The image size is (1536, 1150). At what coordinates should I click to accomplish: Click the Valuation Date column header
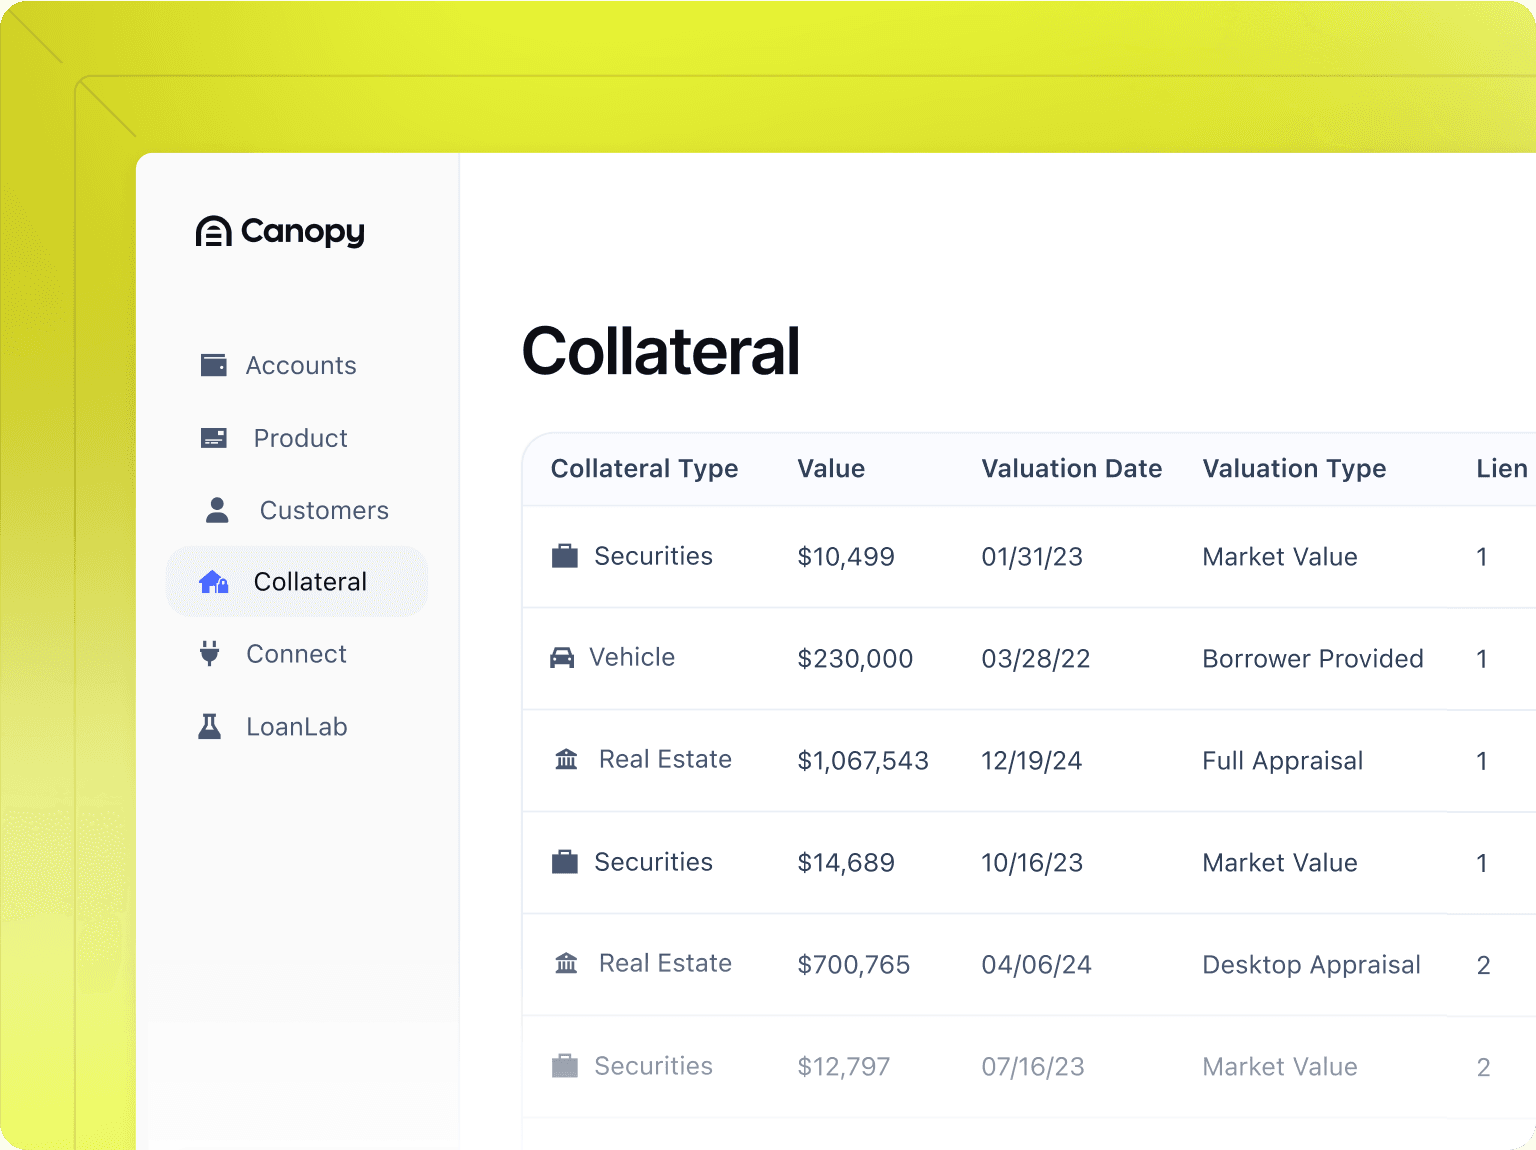coord(1071,468)
